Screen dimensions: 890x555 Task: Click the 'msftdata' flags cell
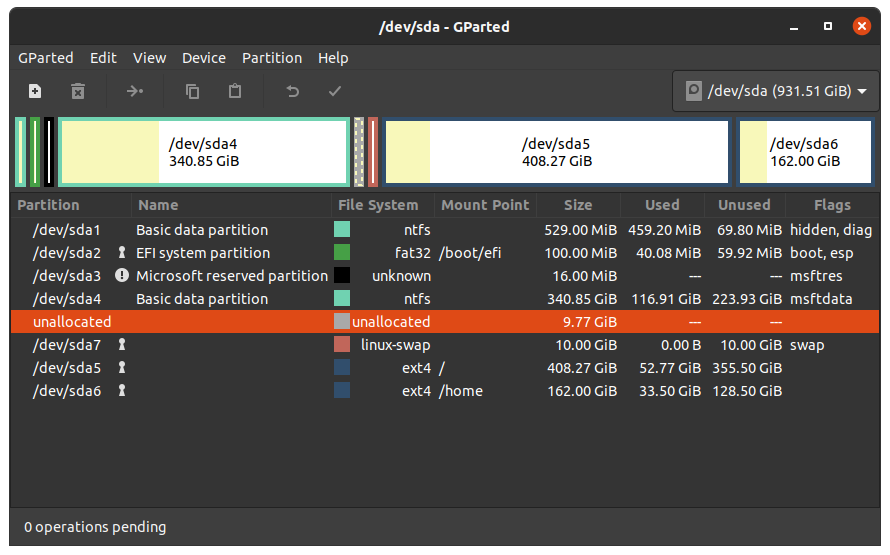(821, 298)
